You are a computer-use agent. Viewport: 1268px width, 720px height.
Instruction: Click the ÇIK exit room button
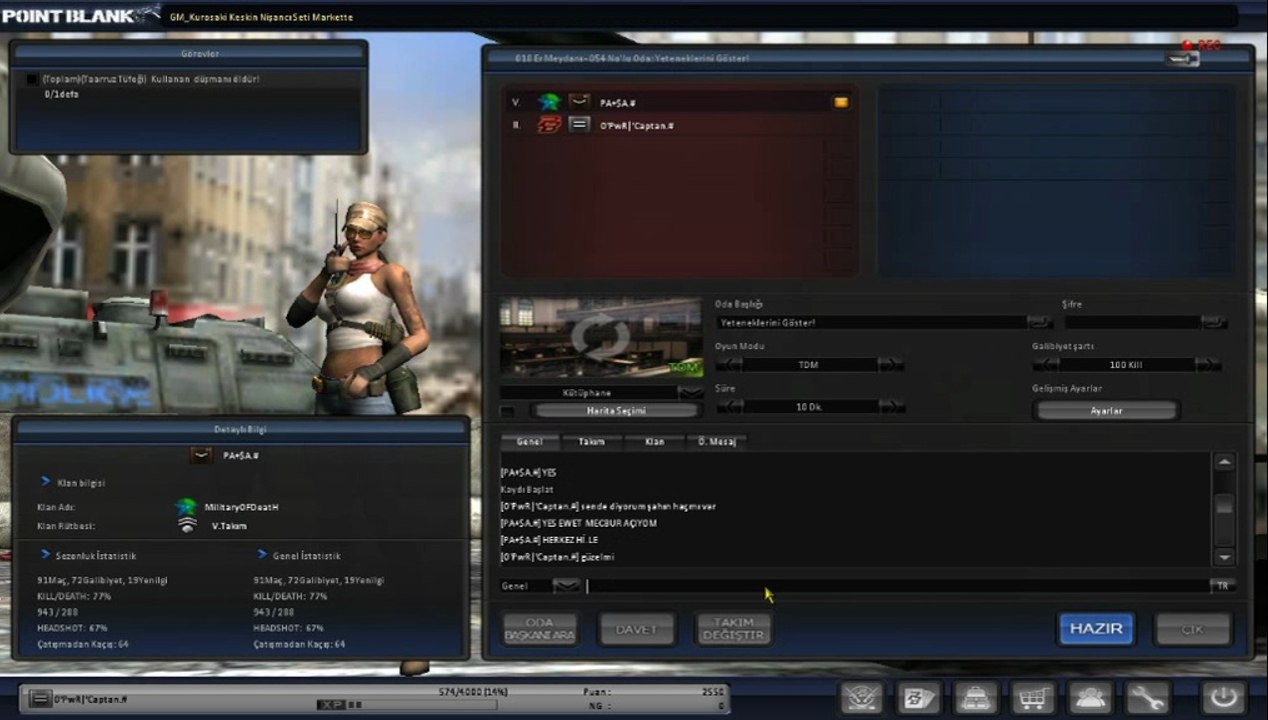click(x=1193, y=629)
